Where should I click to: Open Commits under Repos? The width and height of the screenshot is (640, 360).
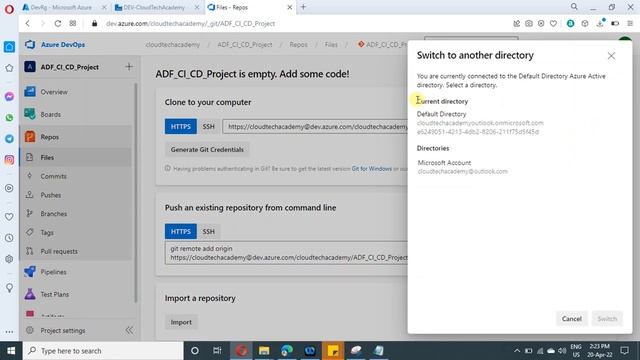53,176
